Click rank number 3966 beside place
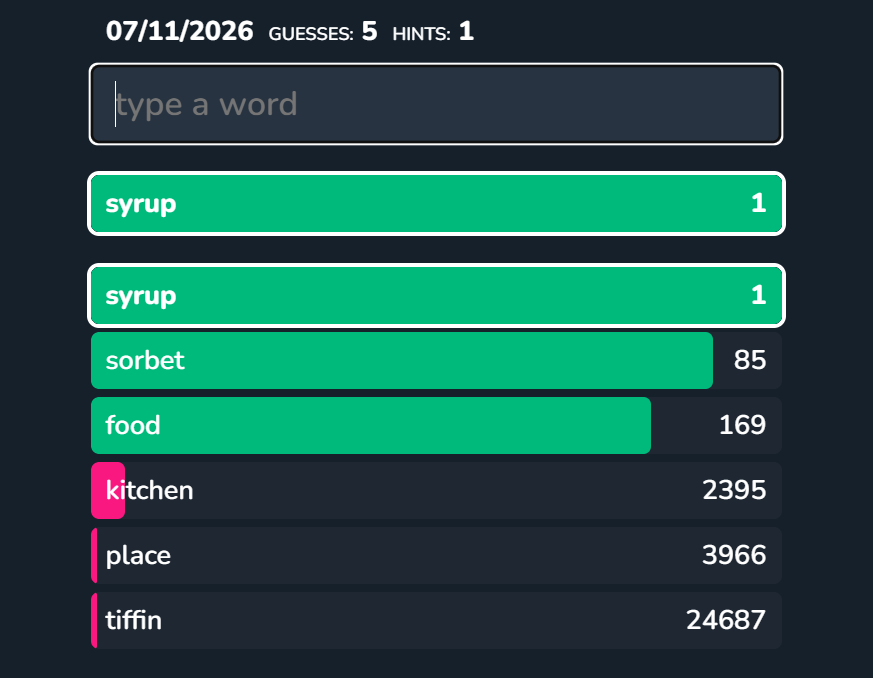This screenshot has height=678, width=873. pos(734,556)
